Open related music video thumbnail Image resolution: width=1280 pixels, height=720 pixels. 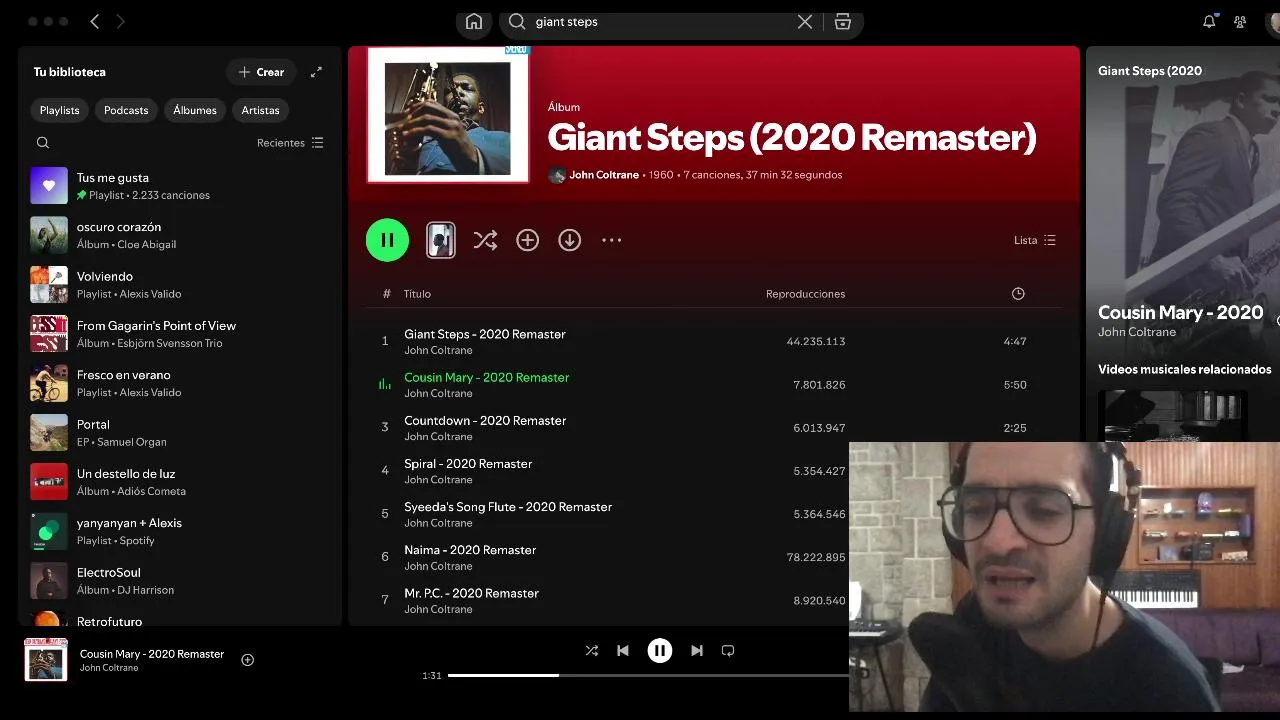(x=1173, y=416)
